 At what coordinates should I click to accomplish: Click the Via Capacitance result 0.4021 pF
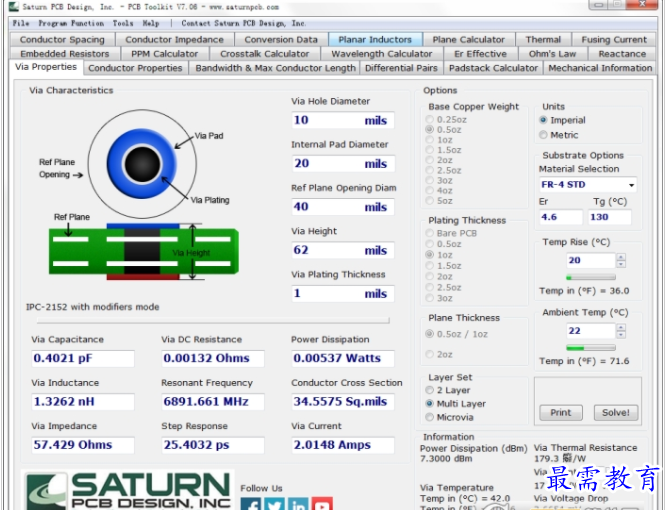[83, 358]
